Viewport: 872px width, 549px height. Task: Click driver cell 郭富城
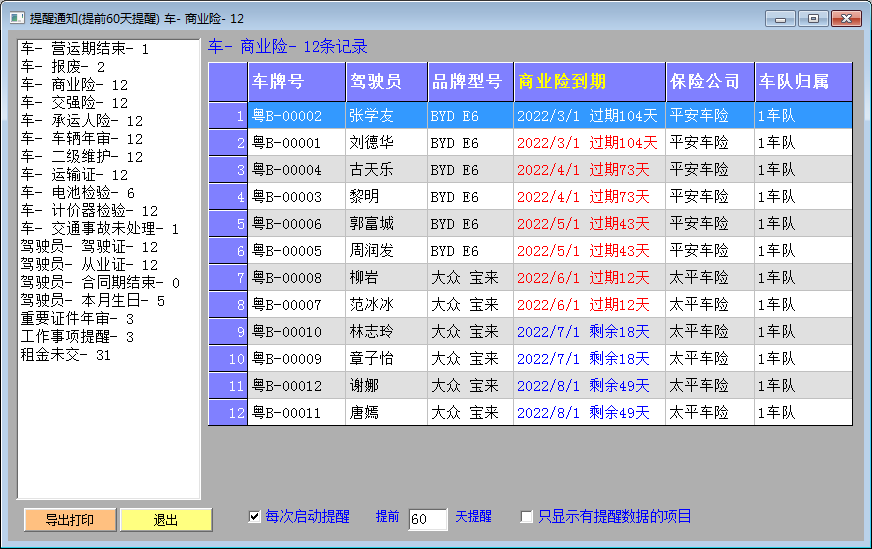[x=387, y=224]
